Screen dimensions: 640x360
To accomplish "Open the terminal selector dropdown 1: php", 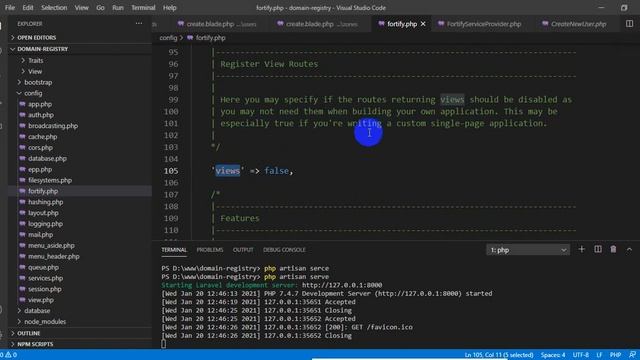I will pyautogui.click(x=528, y=250).
